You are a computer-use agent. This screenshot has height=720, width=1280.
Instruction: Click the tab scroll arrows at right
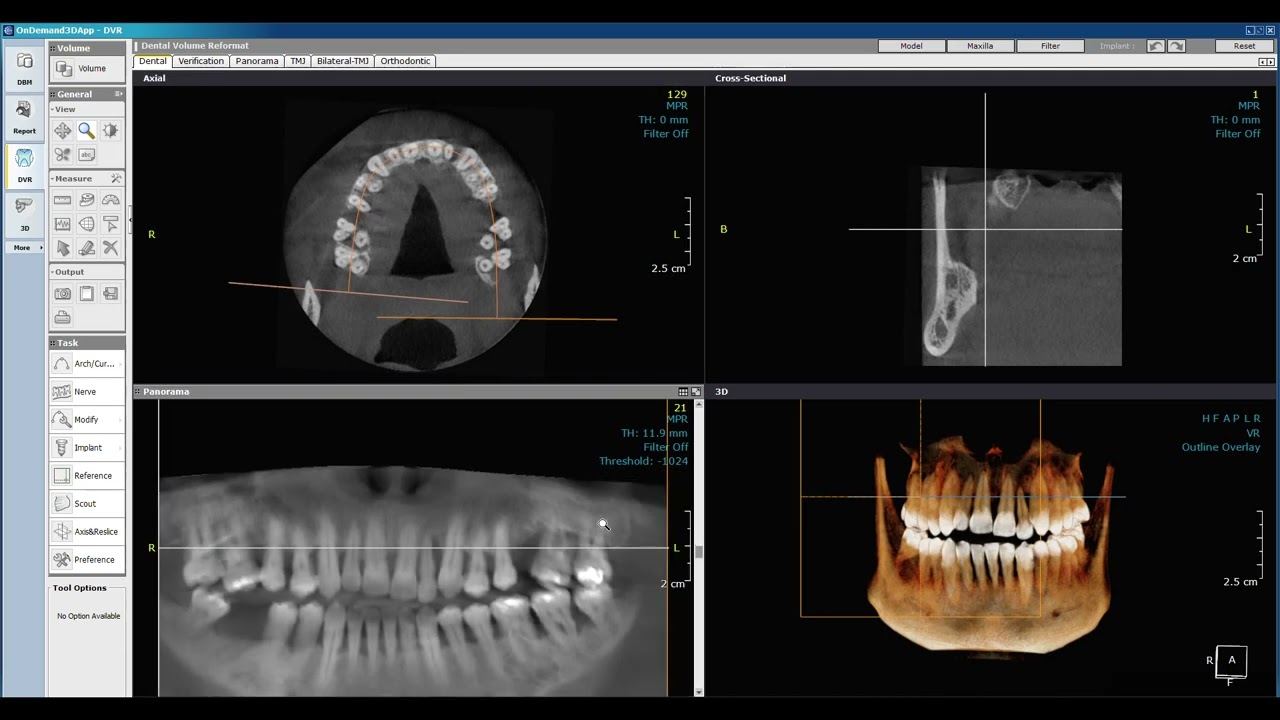click(x=1267, y=62)
